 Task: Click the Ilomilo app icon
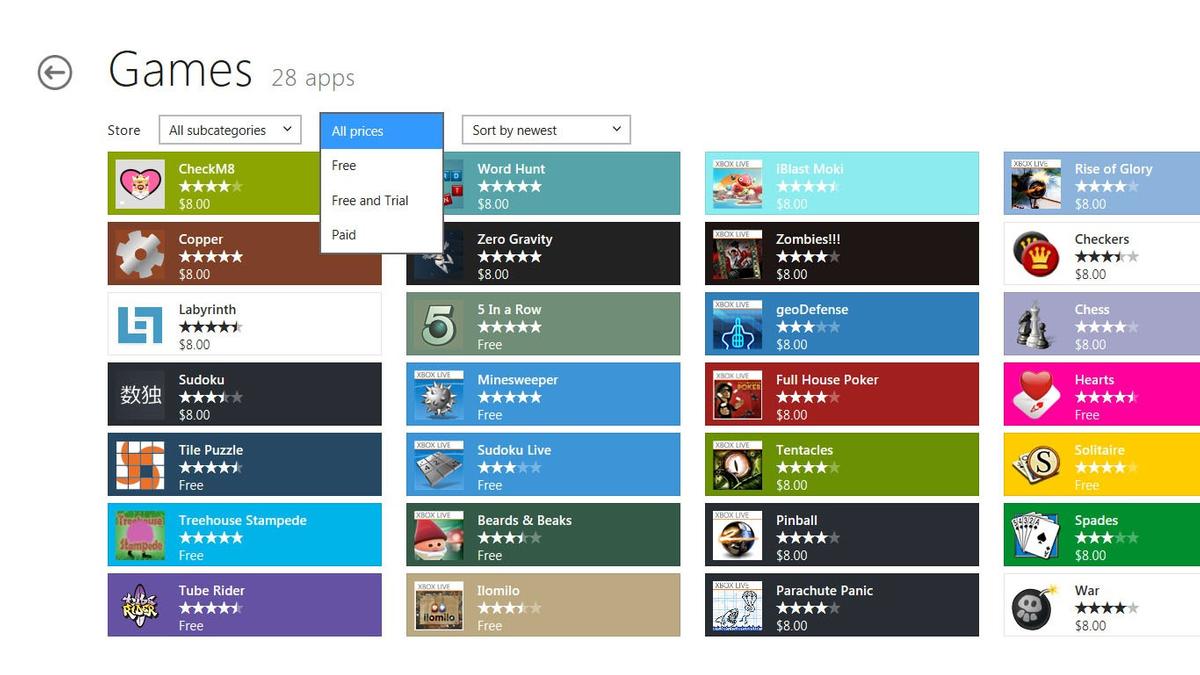click(439, 605)
